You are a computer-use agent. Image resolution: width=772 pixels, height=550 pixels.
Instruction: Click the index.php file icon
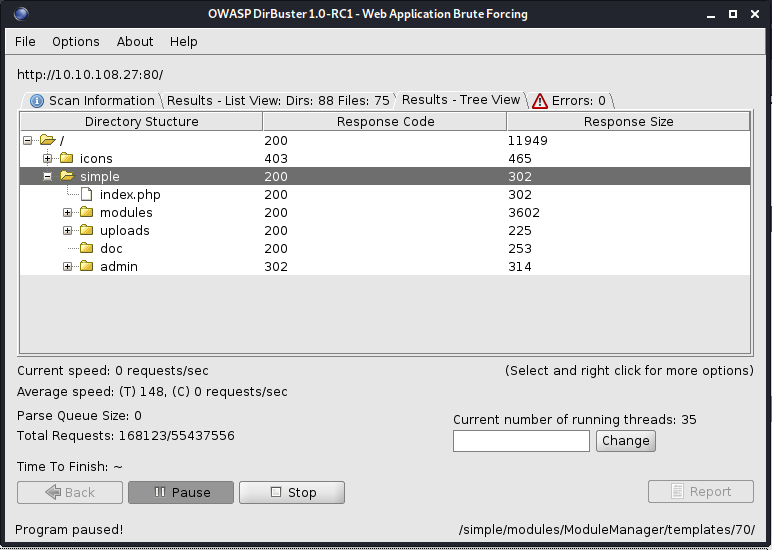[x=86, y=195]
